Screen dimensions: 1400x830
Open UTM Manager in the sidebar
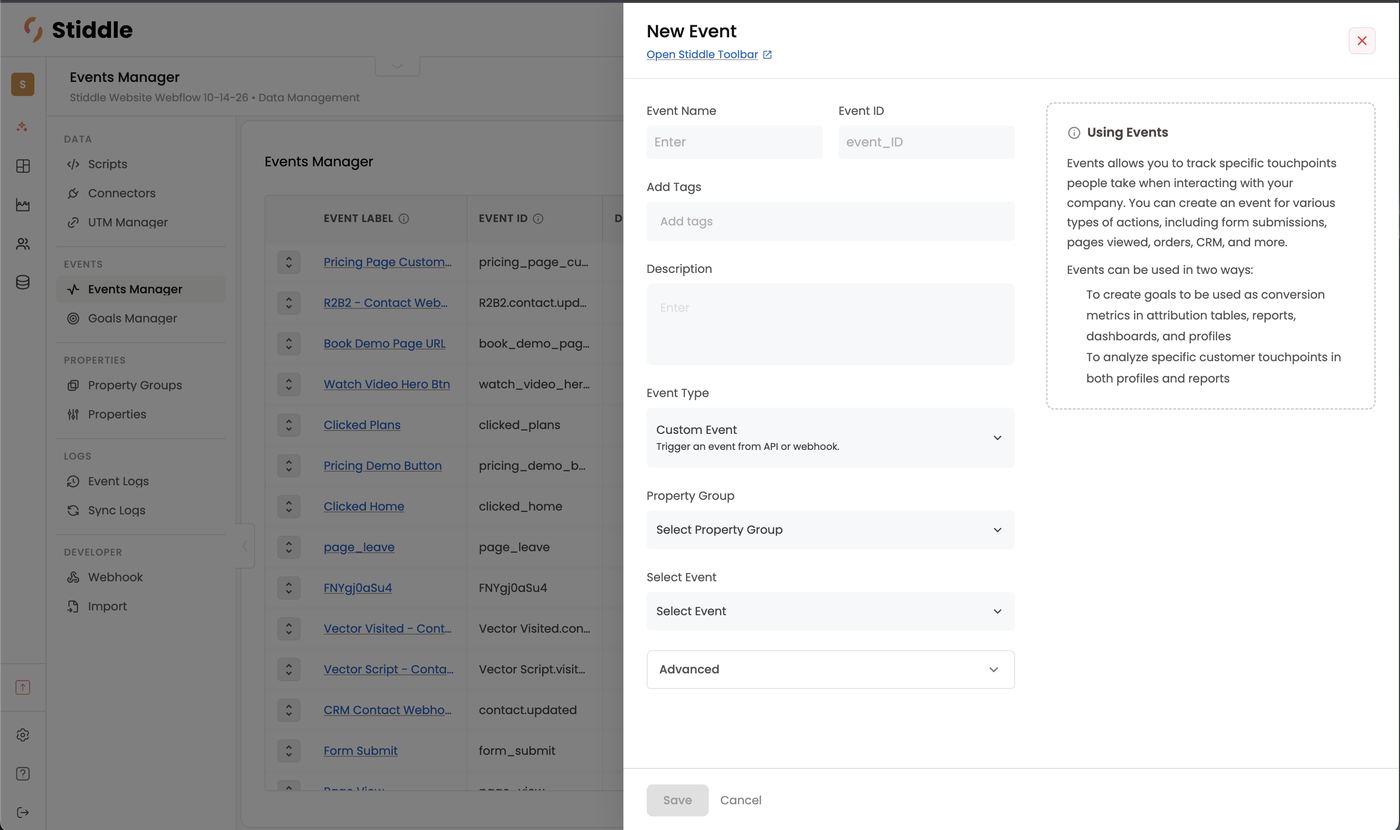127,222
